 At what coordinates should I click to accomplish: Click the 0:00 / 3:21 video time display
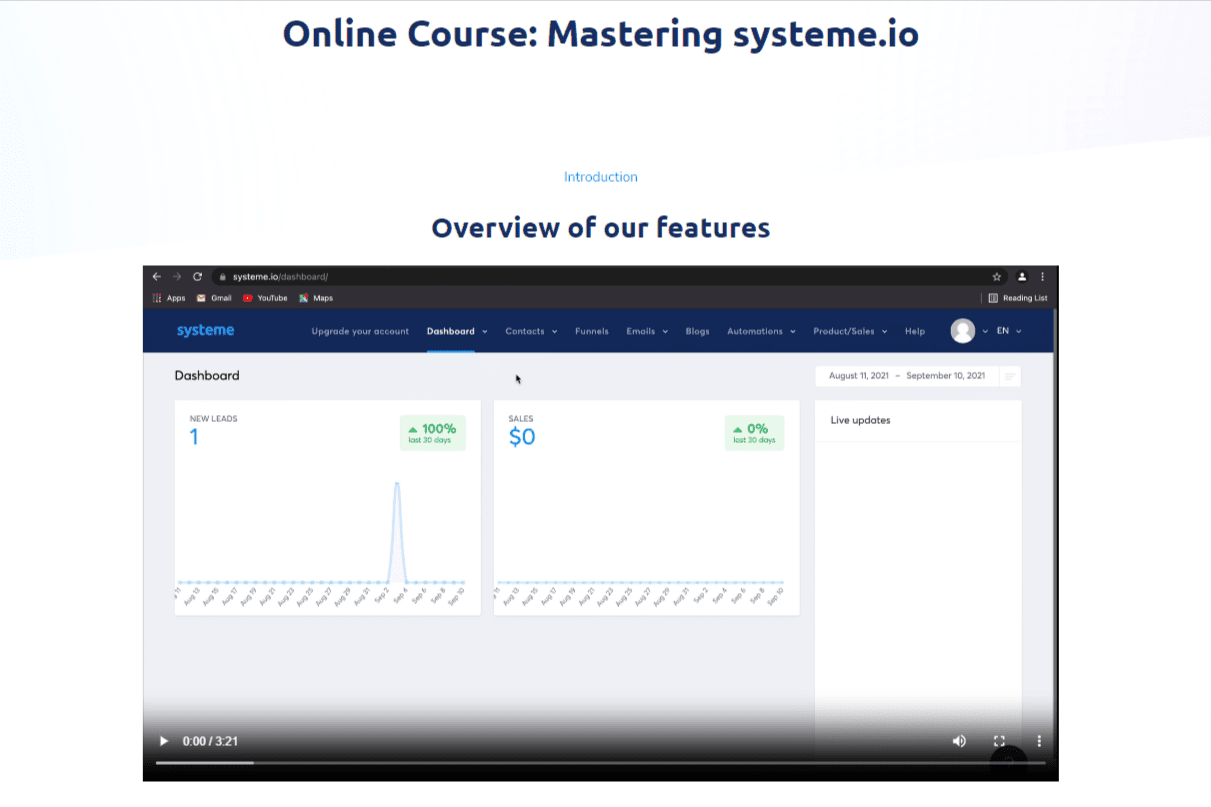coord(210,741)
